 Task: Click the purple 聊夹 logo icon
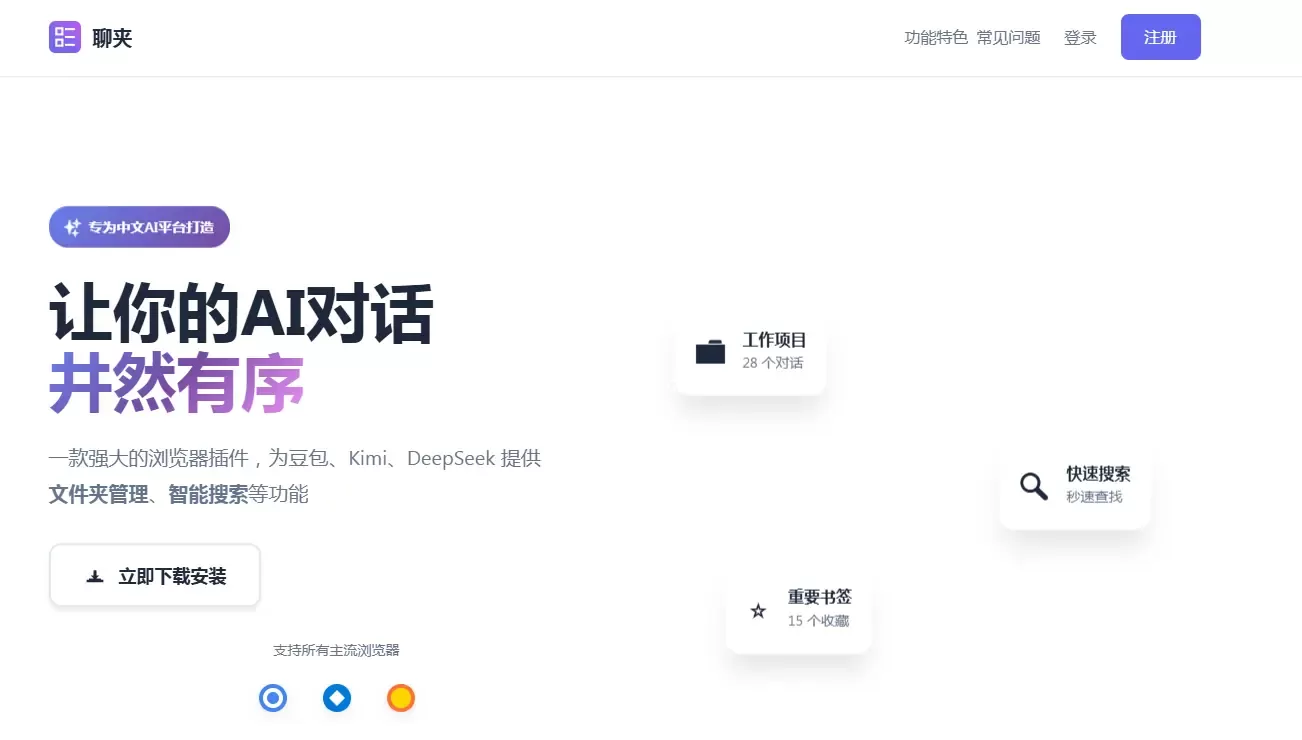point(65,37)
